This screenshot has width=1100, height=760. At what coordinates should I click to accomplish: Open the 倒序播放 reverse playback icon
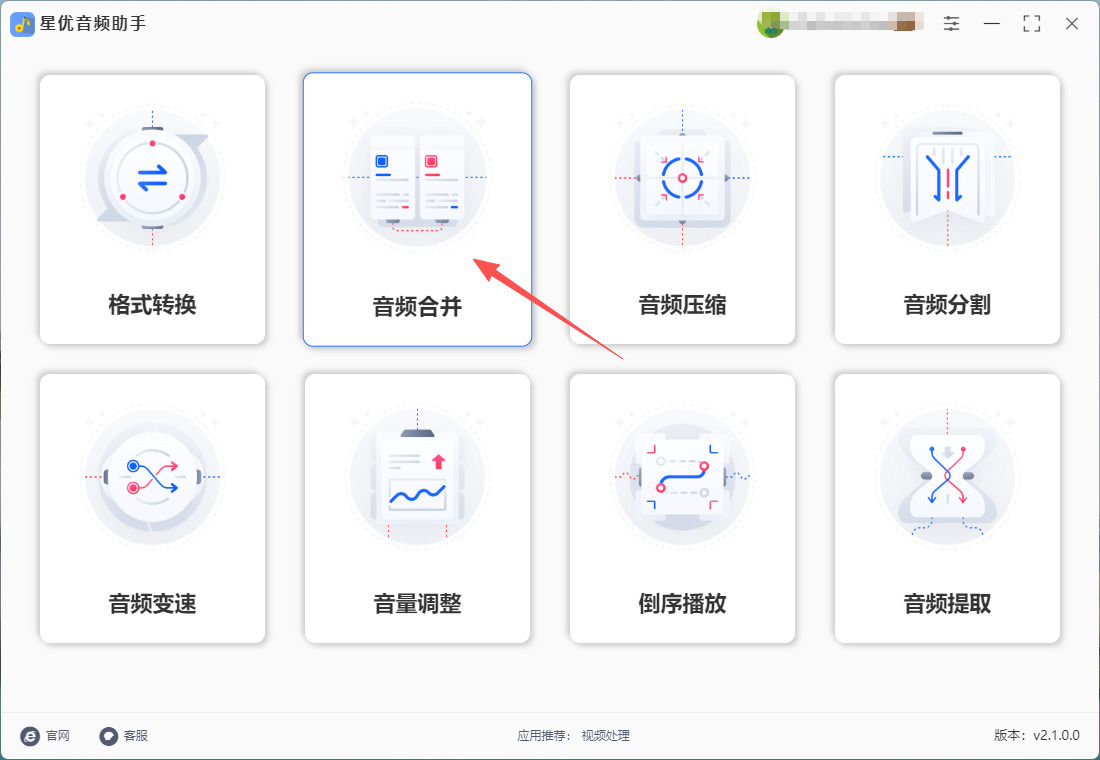point(682,476)
